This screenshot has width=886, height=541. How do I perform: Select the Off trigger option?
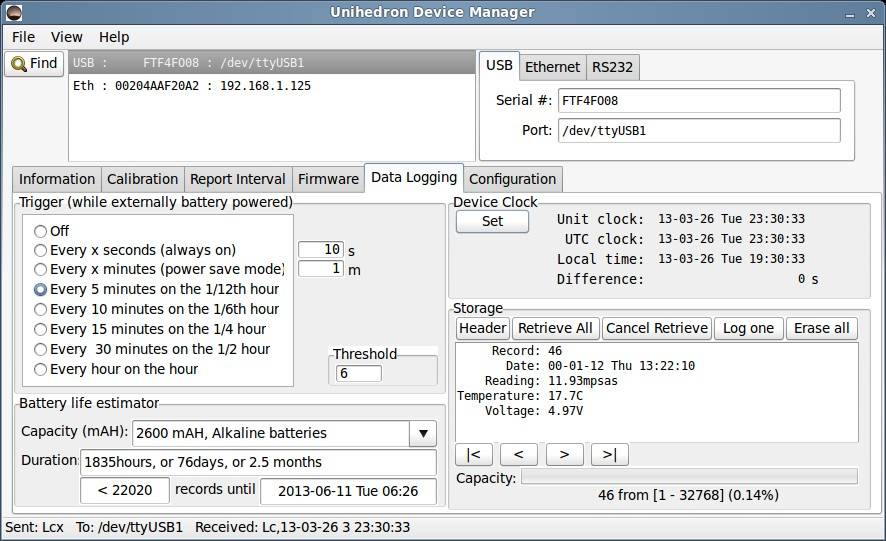[x=41, y=231]
